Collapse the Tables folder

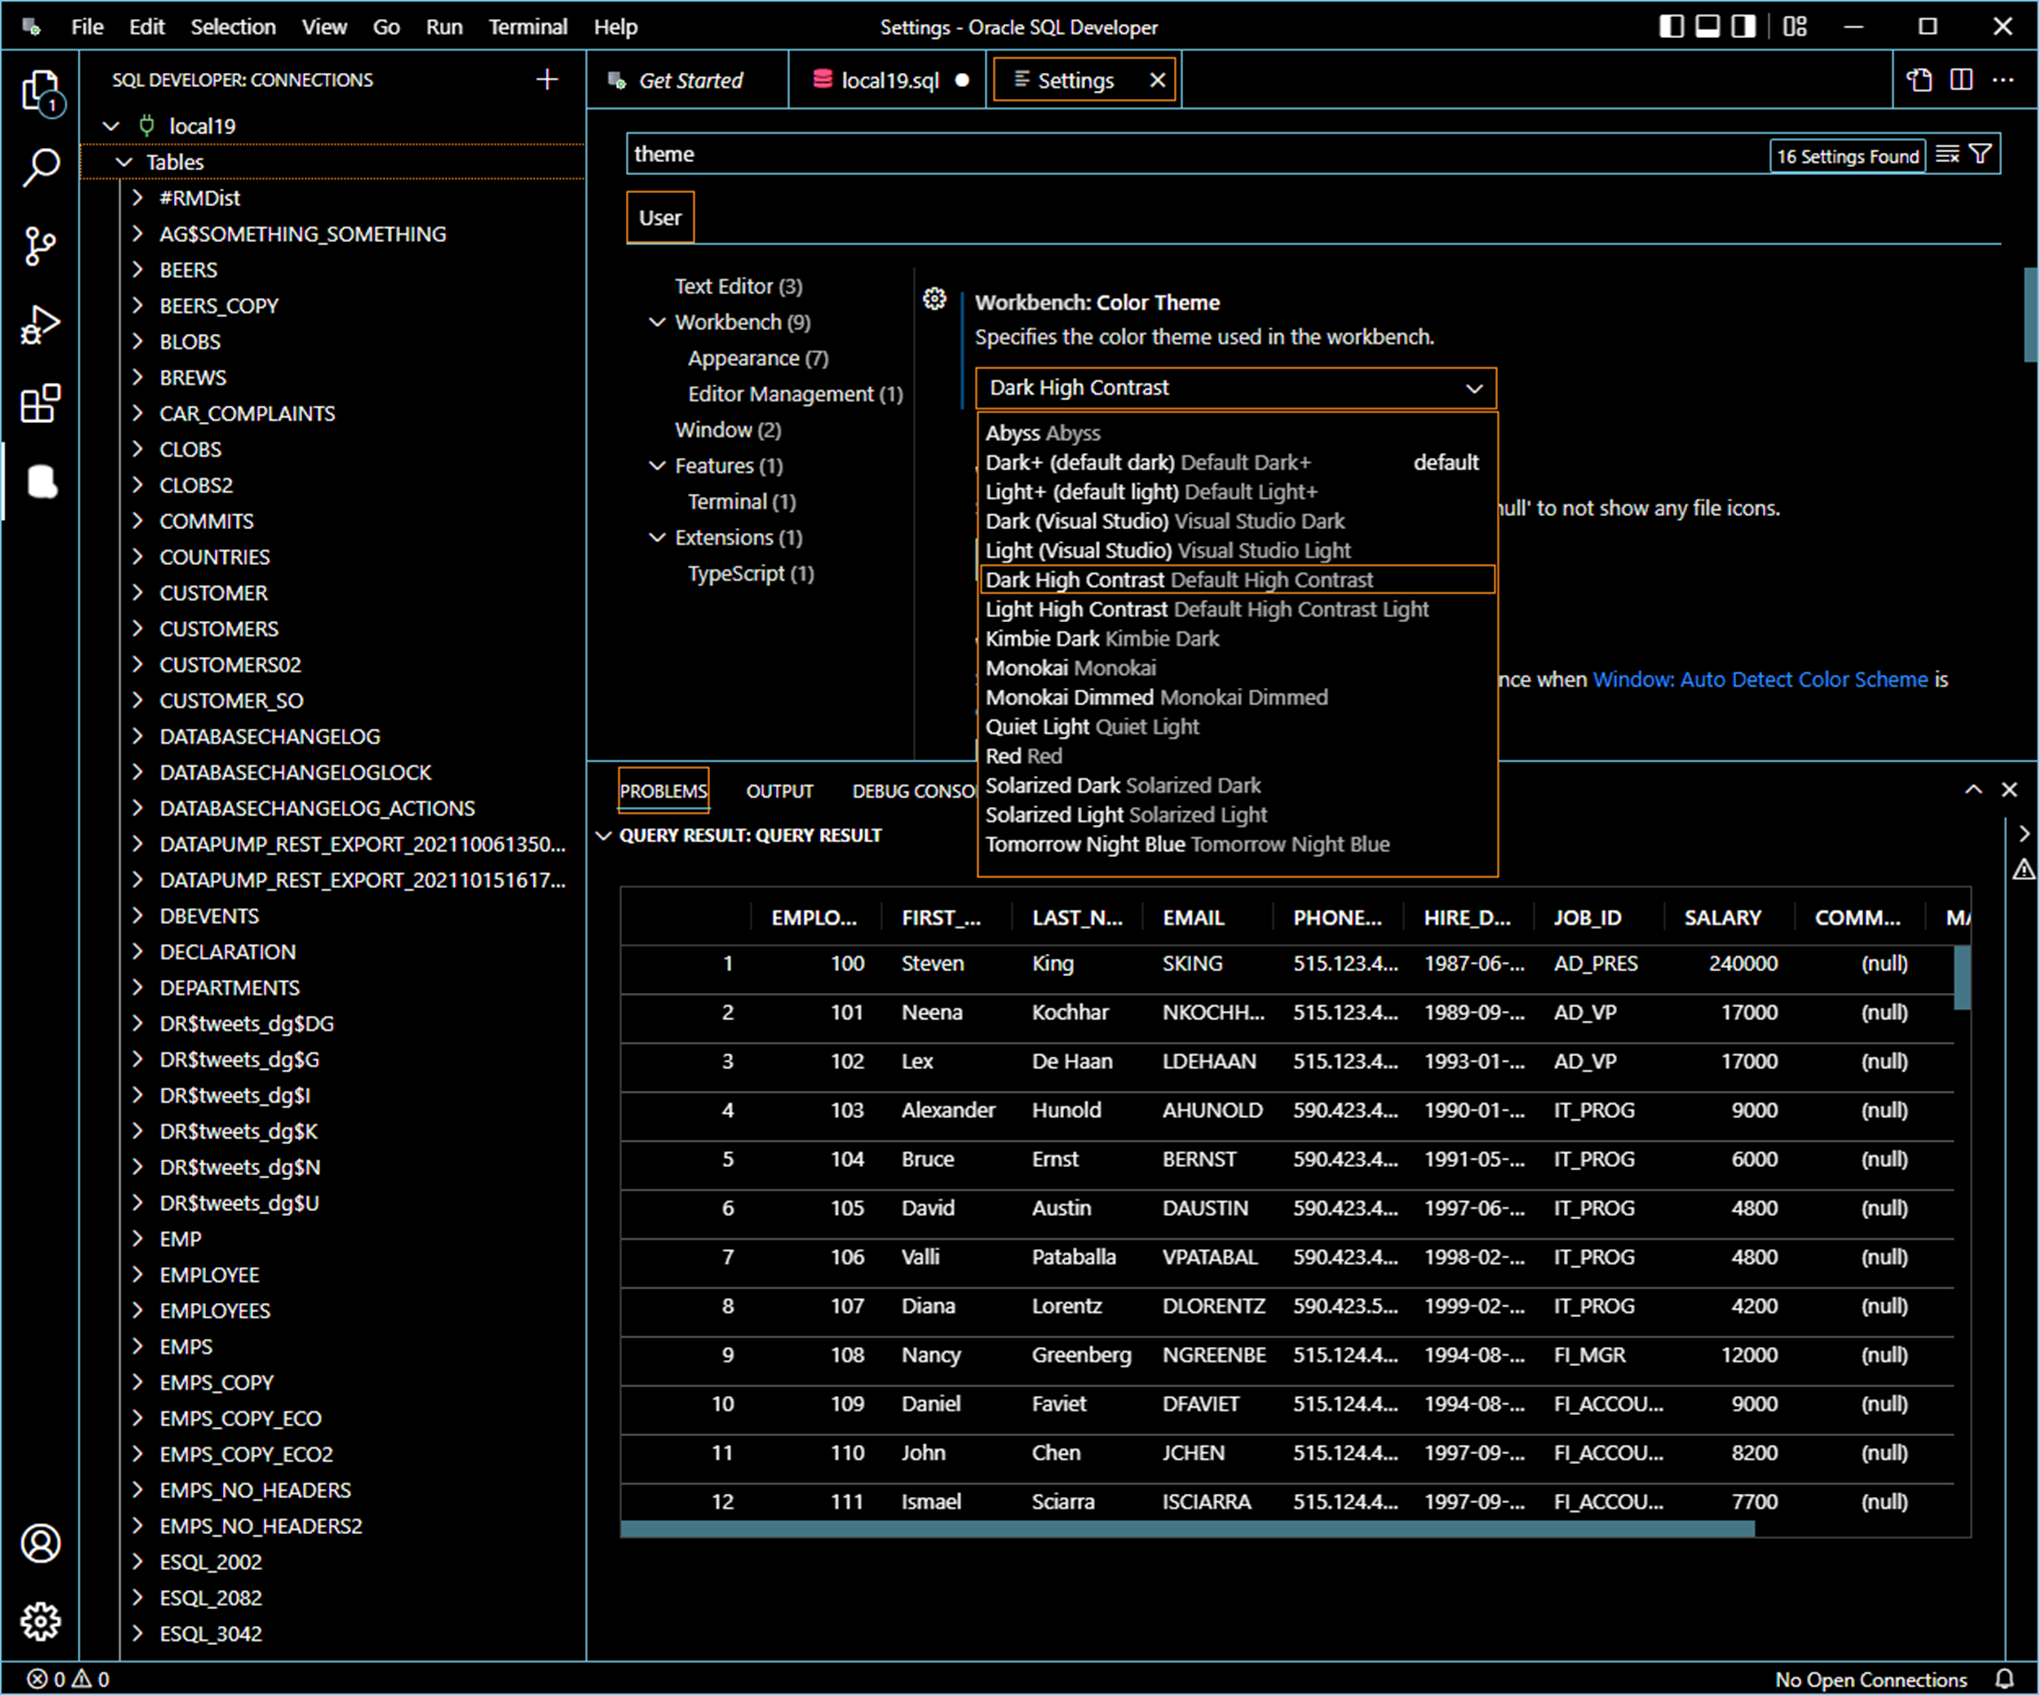pos(124,162)
